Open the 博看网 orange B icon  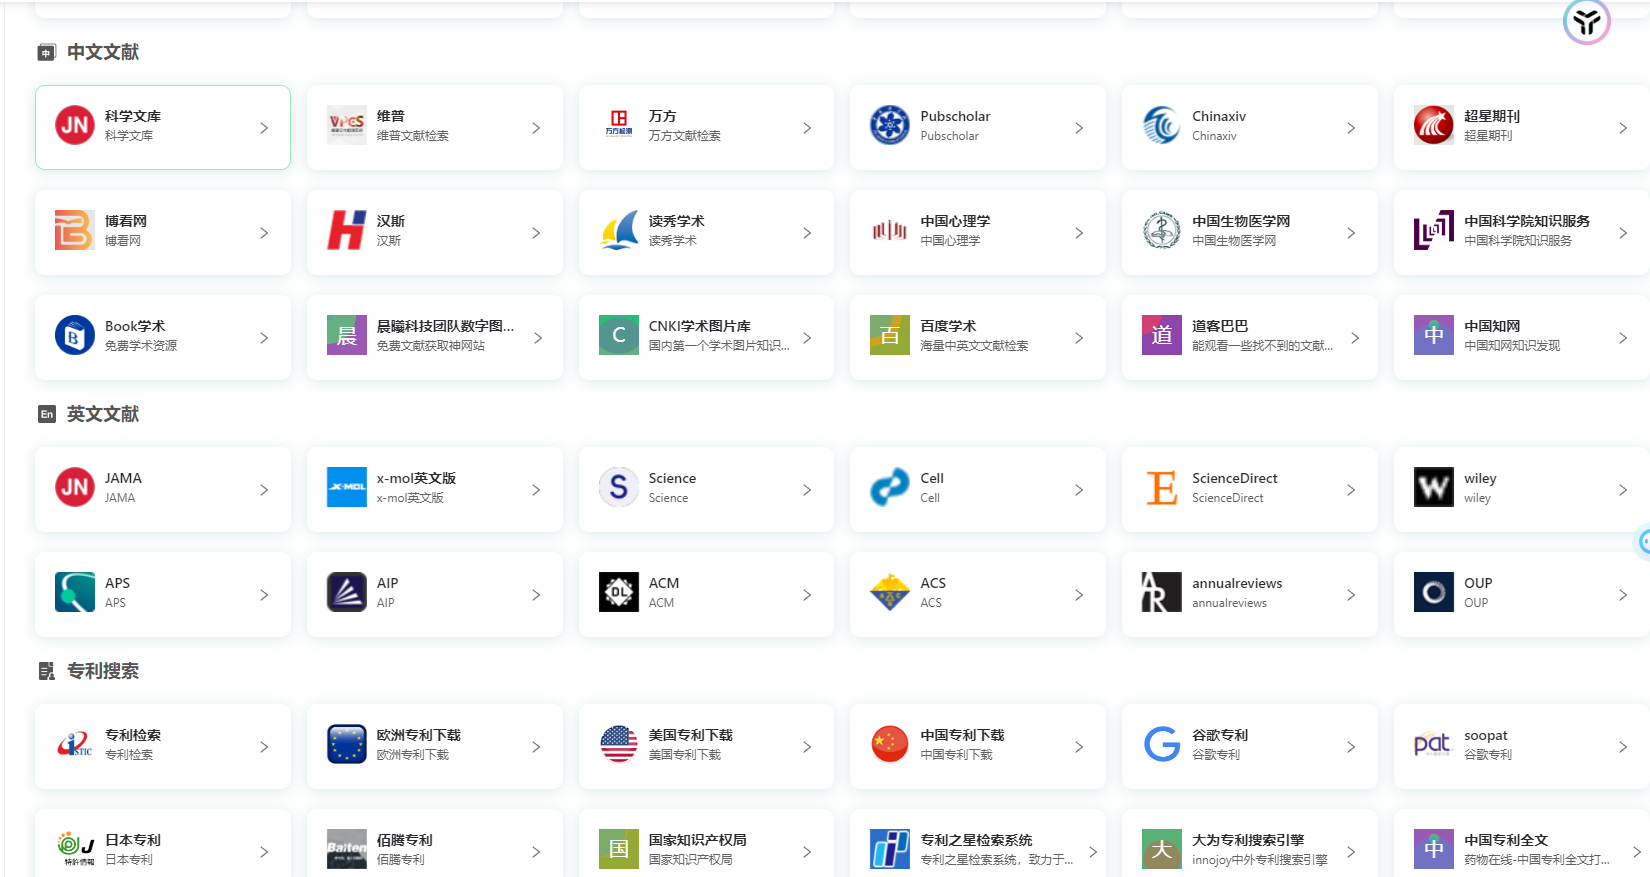[x=75, y=231]
